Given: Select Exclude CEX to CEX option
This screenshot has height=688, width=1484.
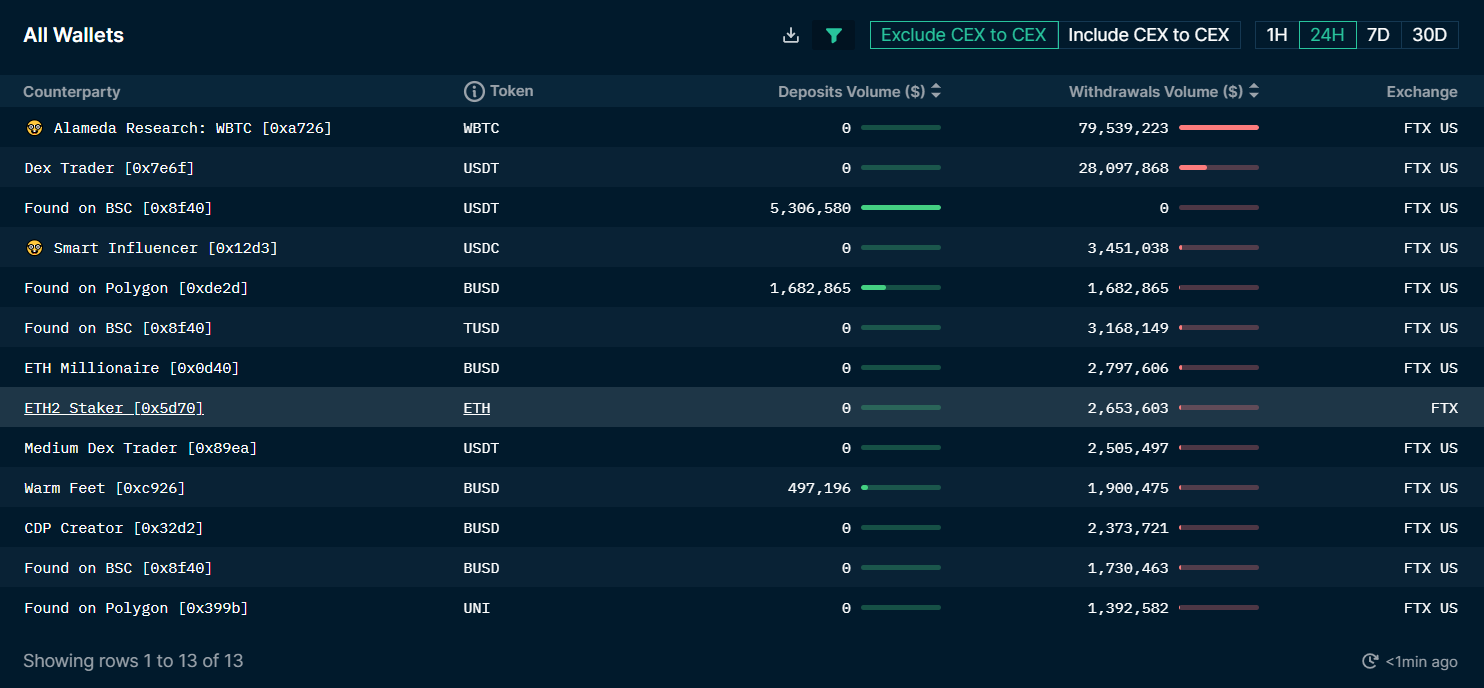Looking at the screenshot, I should click(964, 35).
